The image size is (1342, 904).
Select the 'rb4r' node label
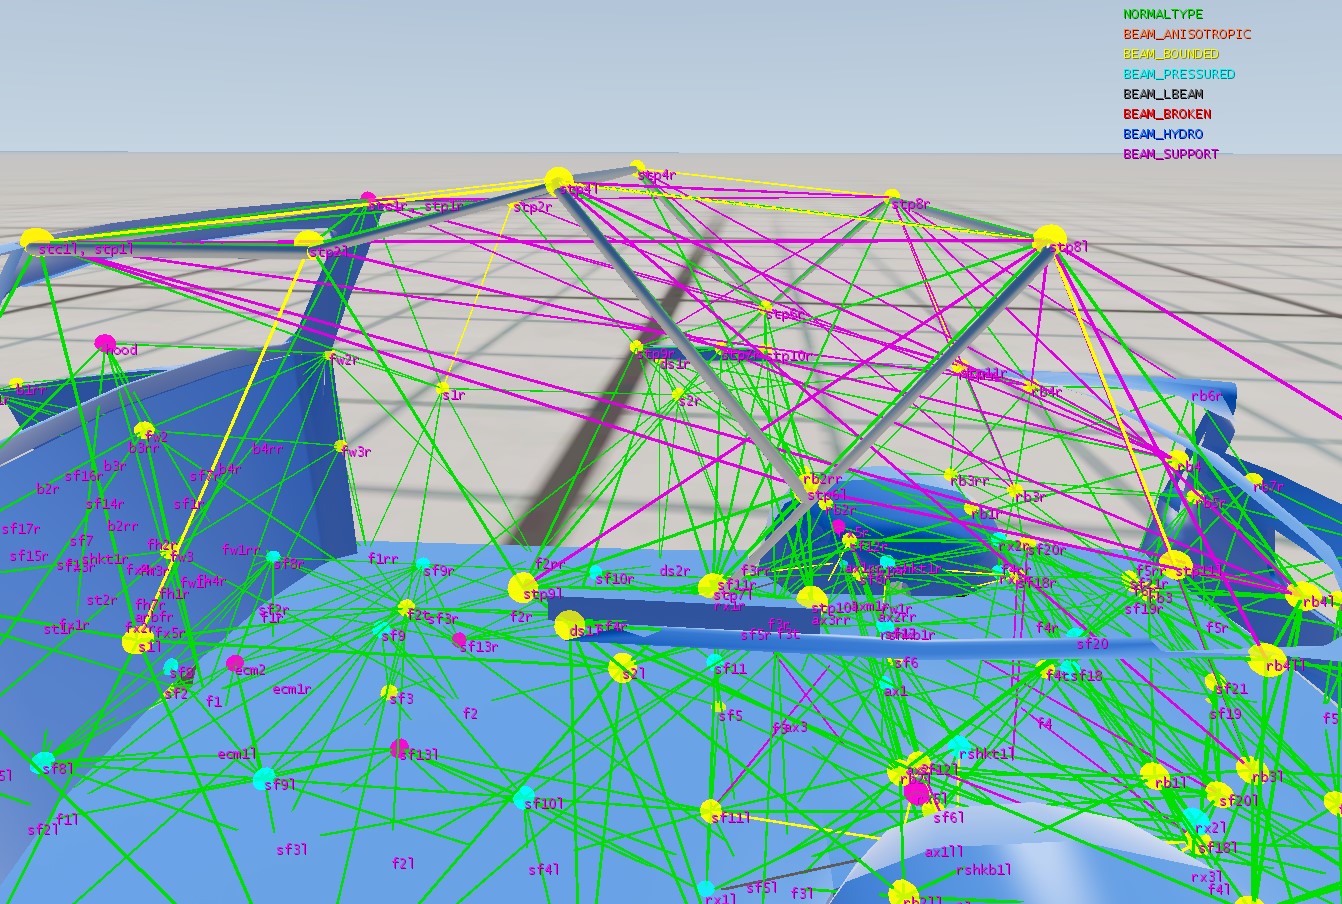(1046, 392)
